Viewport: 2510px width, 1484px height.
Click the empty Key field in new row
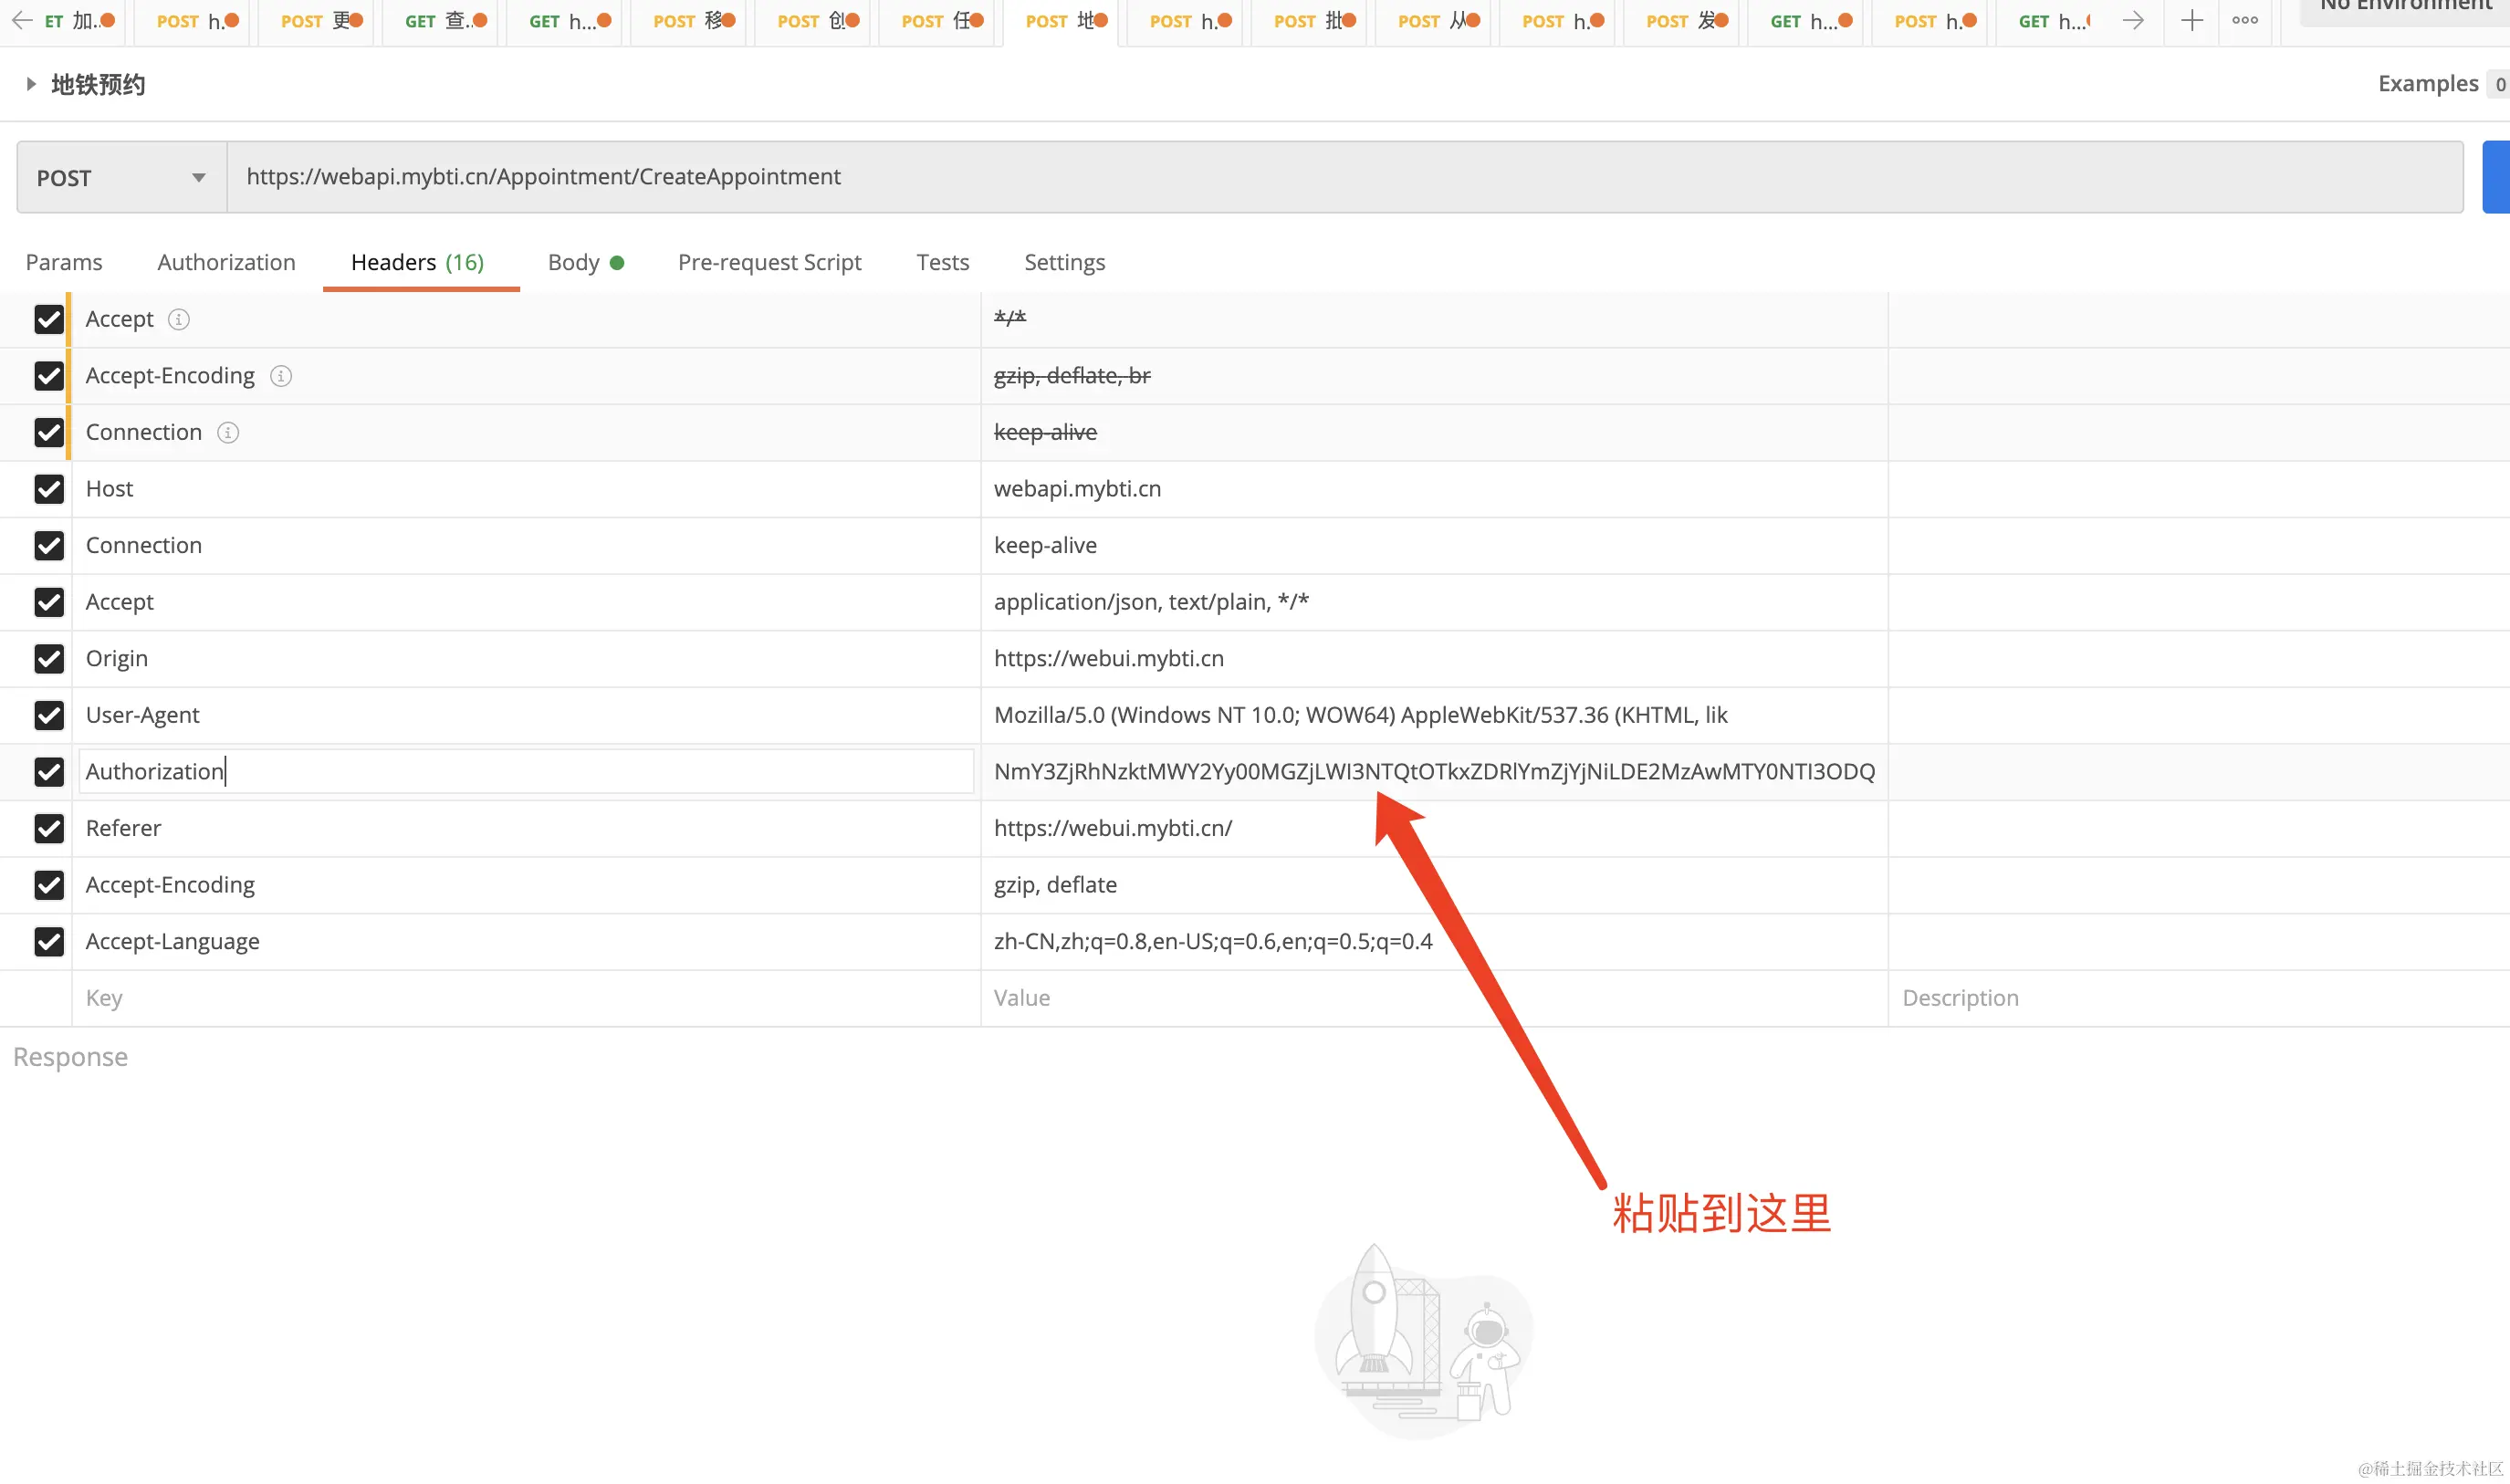click(x=525, y=998)
